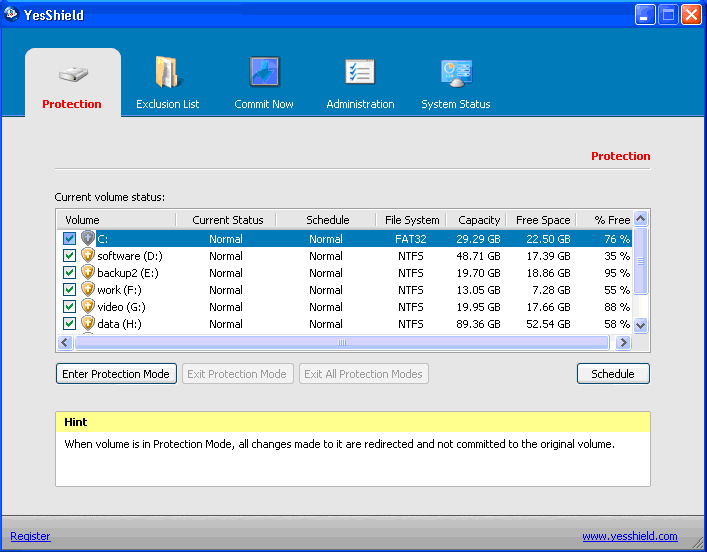The height and width of the screenshot is (552, 707).
Task: Toggle the backup2 (E:) checkbox
Action: coord(69,273)
